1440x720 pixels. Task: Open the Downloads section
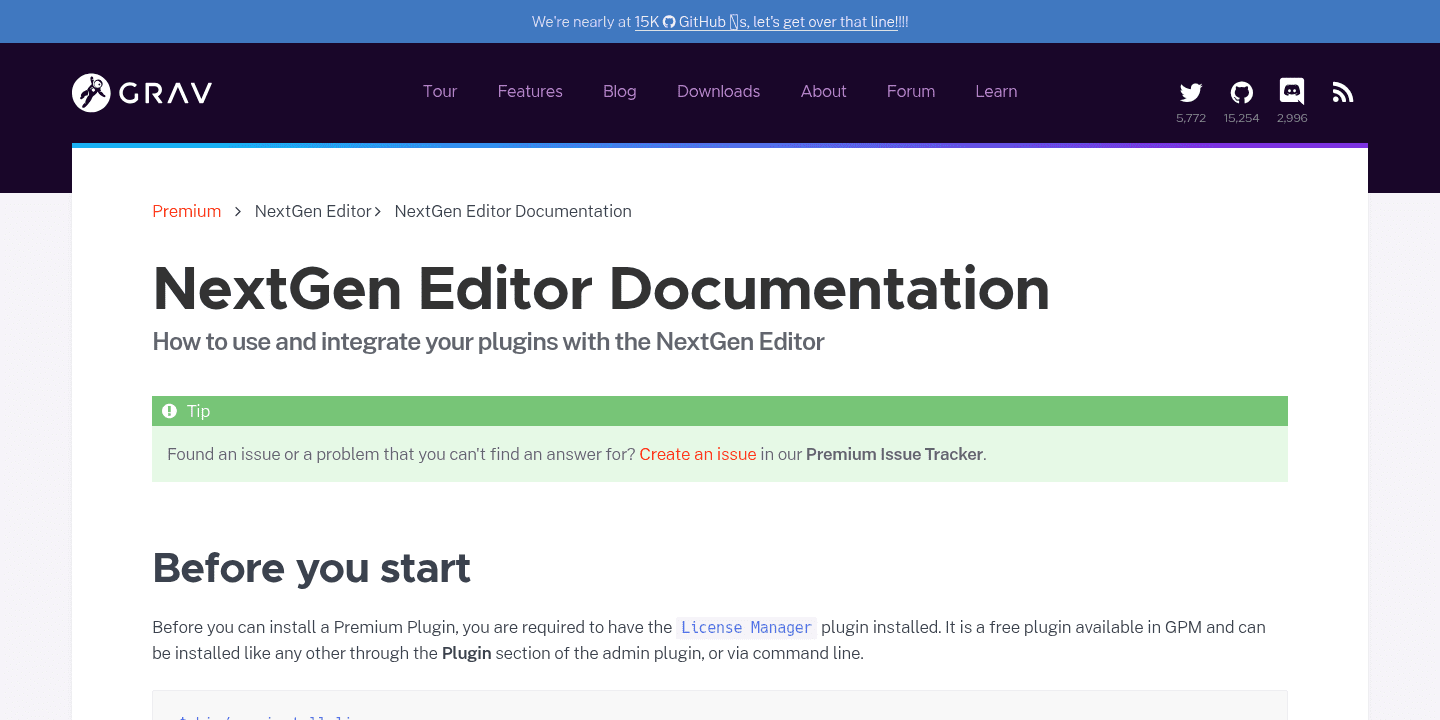click(718, 91)
